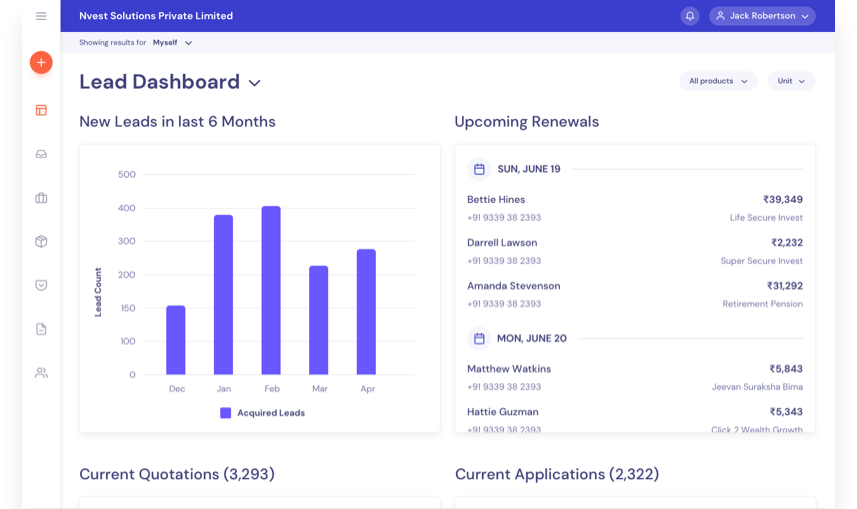Click the notification bell icon

(690, 16)
